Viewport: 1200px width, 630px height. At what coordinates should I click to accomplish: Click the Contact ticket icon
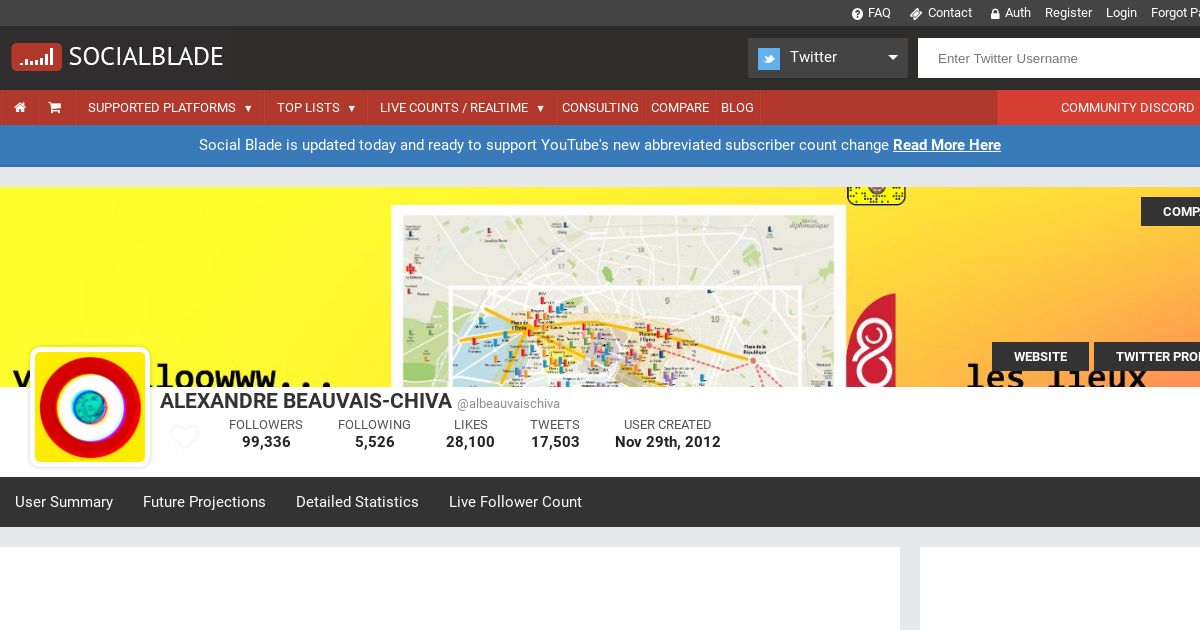tap(915, 14)
